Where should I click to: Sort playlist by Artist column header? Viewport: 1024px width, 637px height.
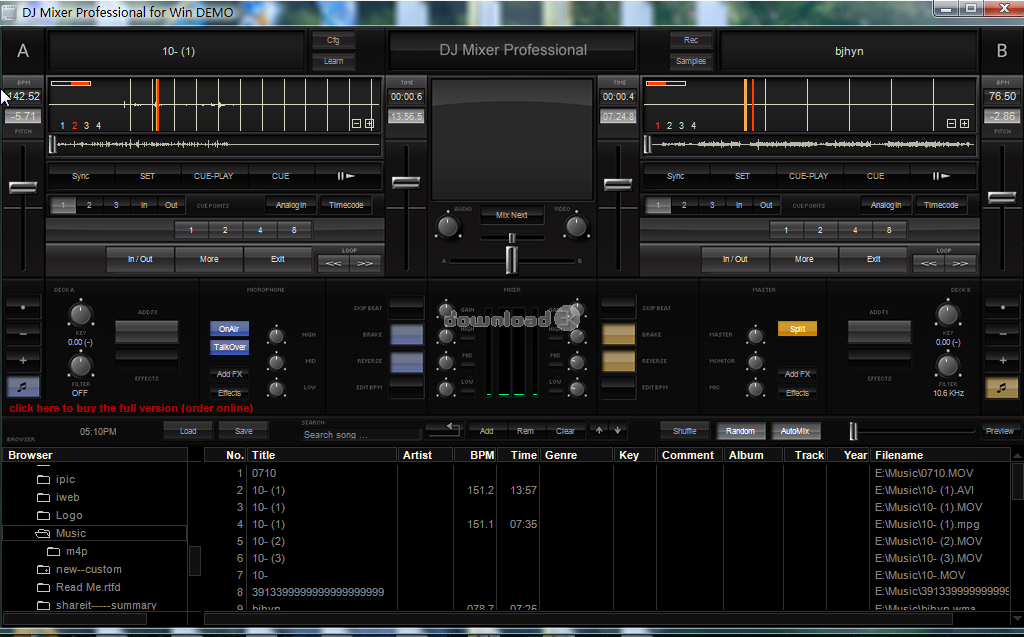[425, 455]
